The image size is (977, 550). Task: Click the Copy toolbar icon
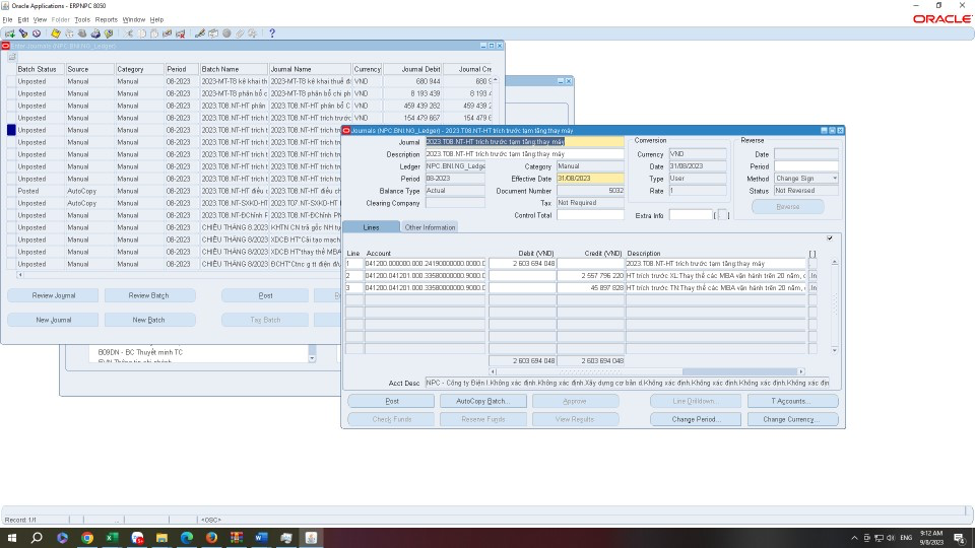(x=141, y=34)
